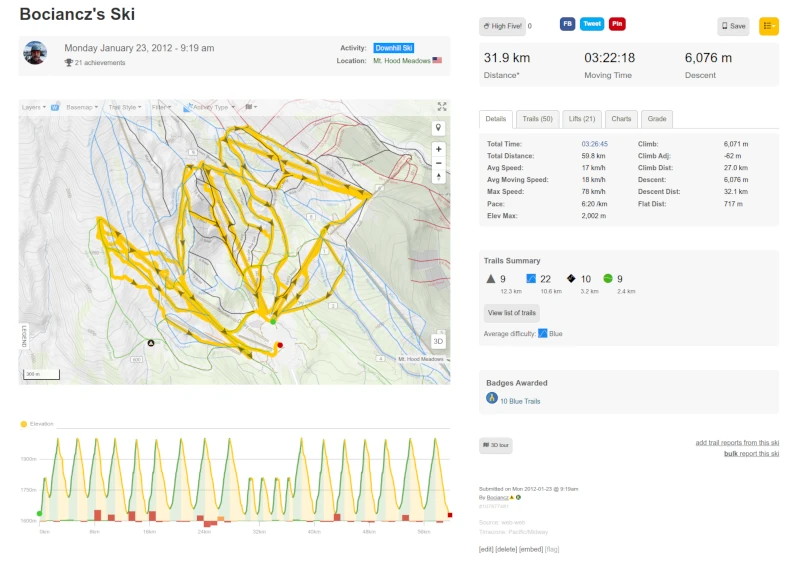Click bulk report this ski link
The width and height of the screenshot is (800, 564).
tap(752, 454)
